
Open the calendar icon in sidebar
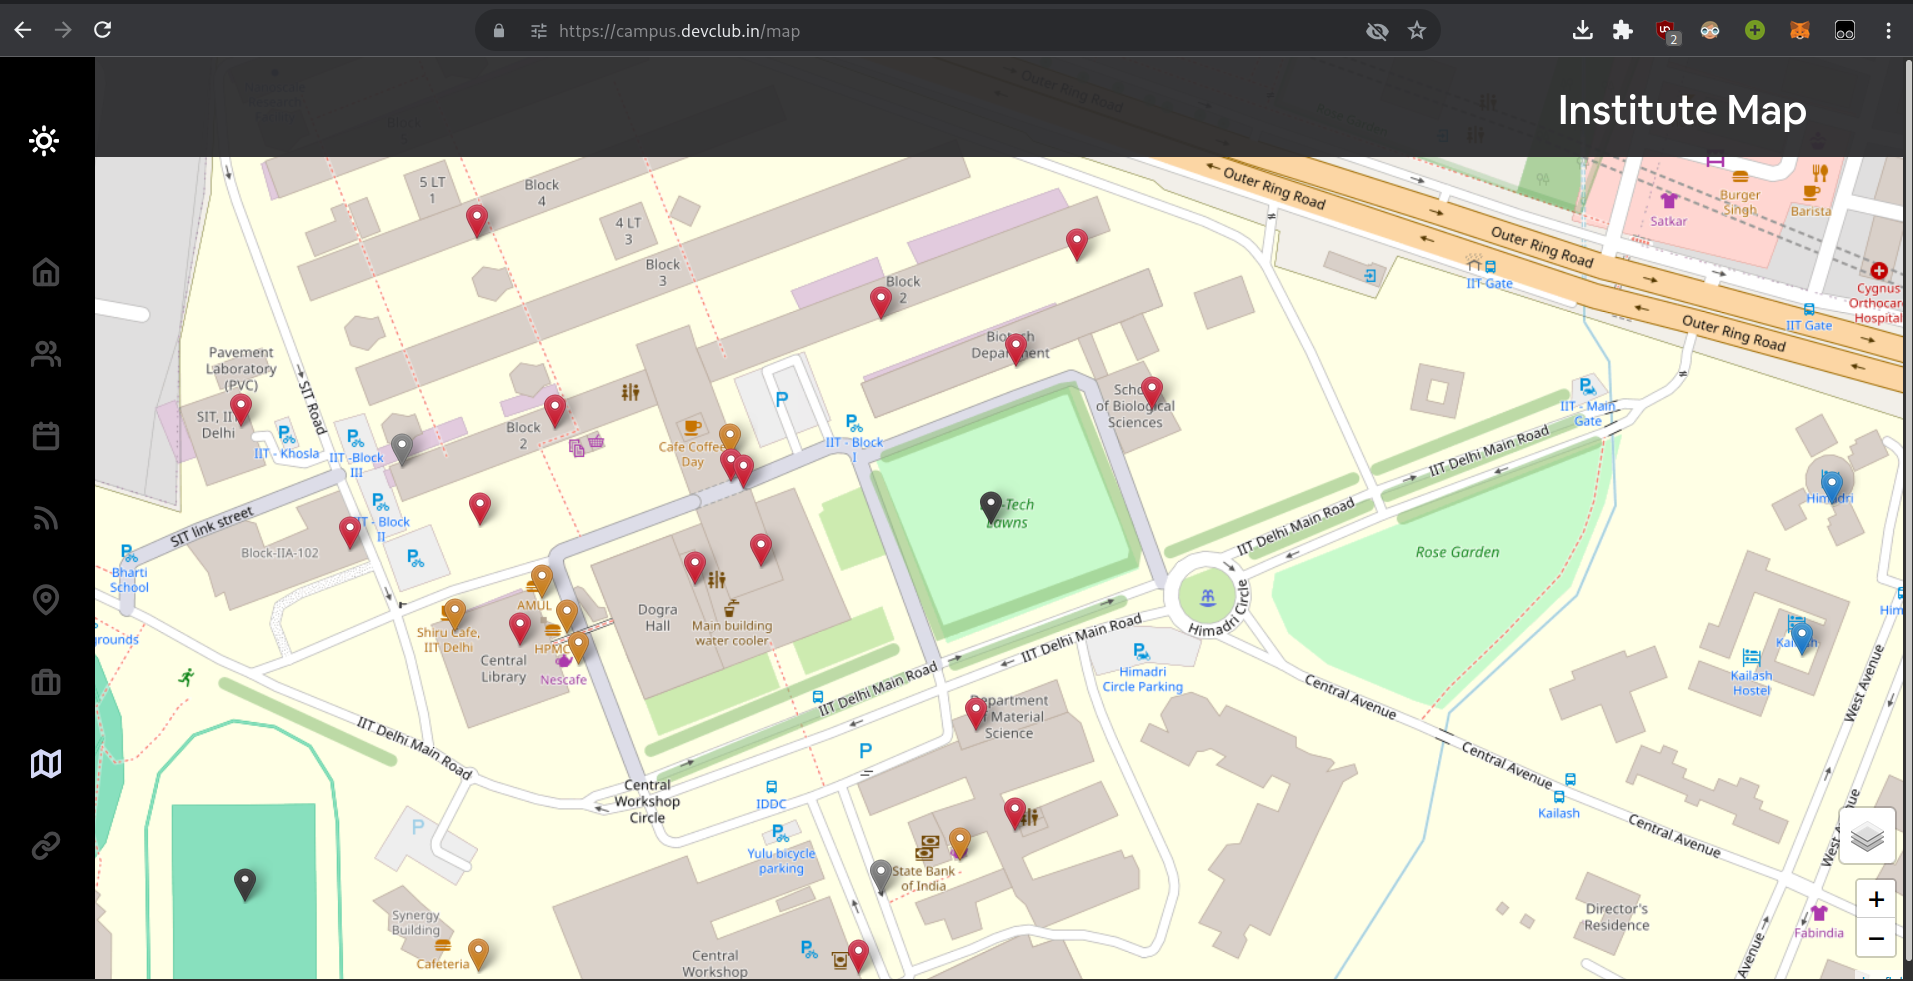pos(46,436)
